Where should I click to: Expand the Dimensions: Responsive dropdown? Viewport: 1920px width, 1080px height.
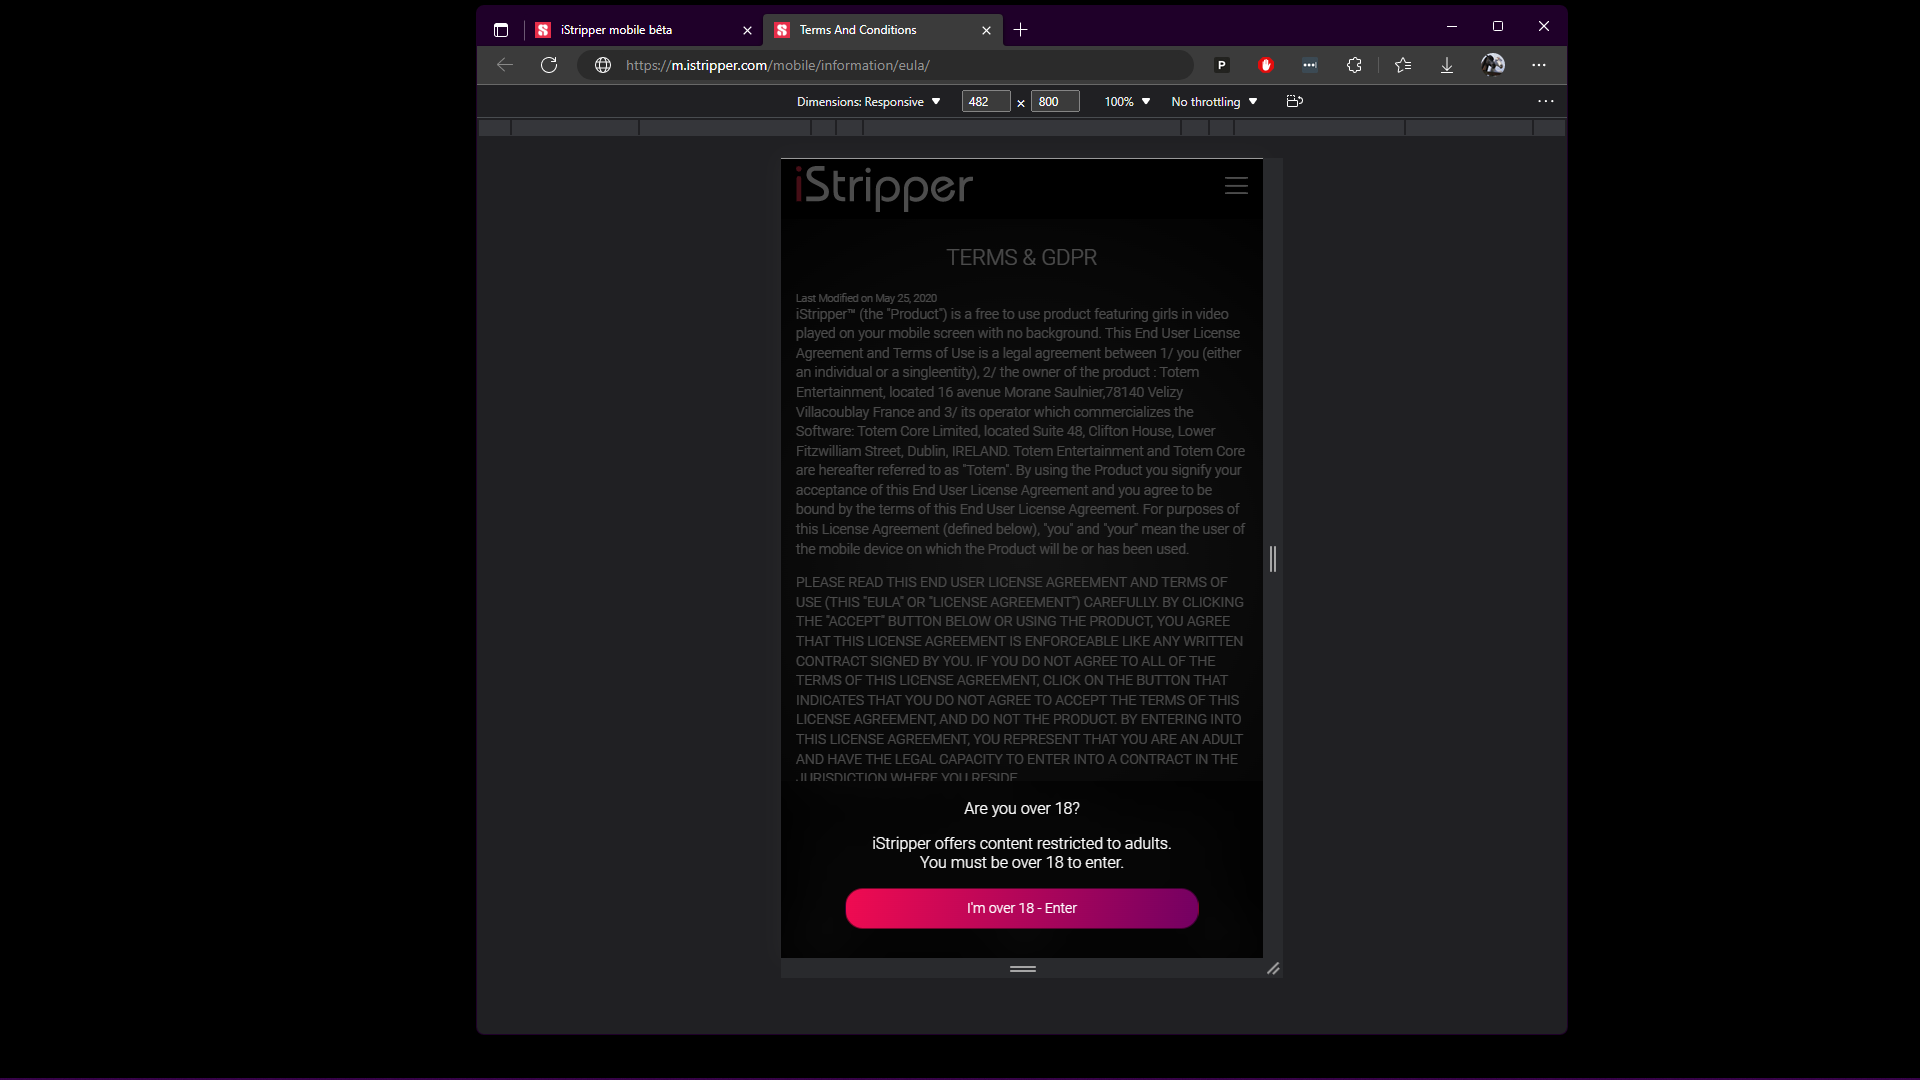[x=868, y=102]
